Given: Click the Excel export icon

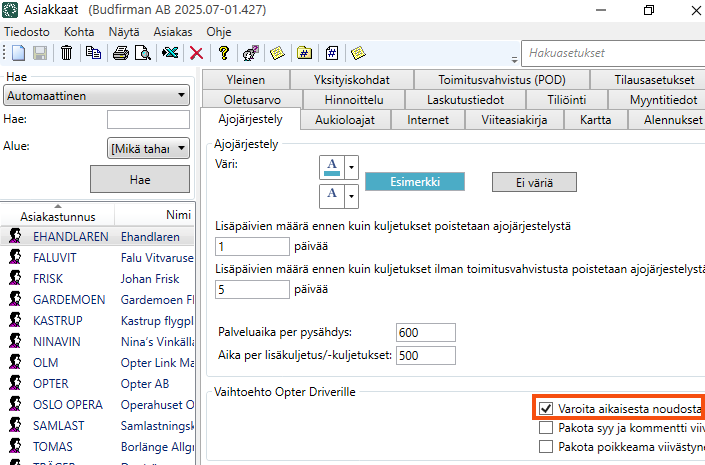Looking at the screenshot, I should click(170, 53).
